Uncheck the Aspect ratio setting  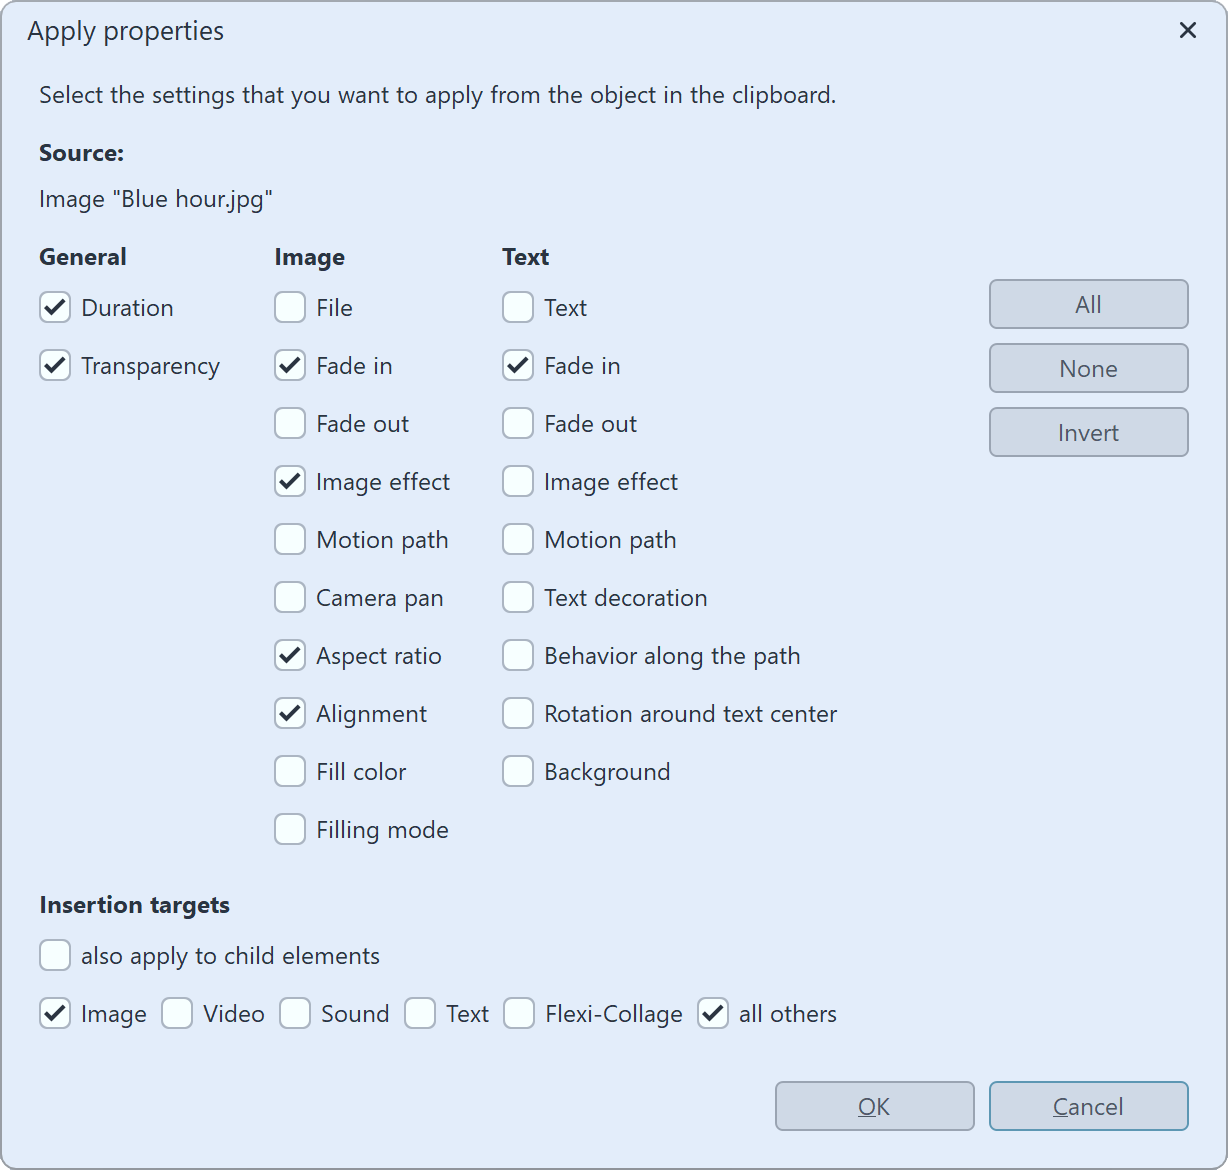pos(289,655)
